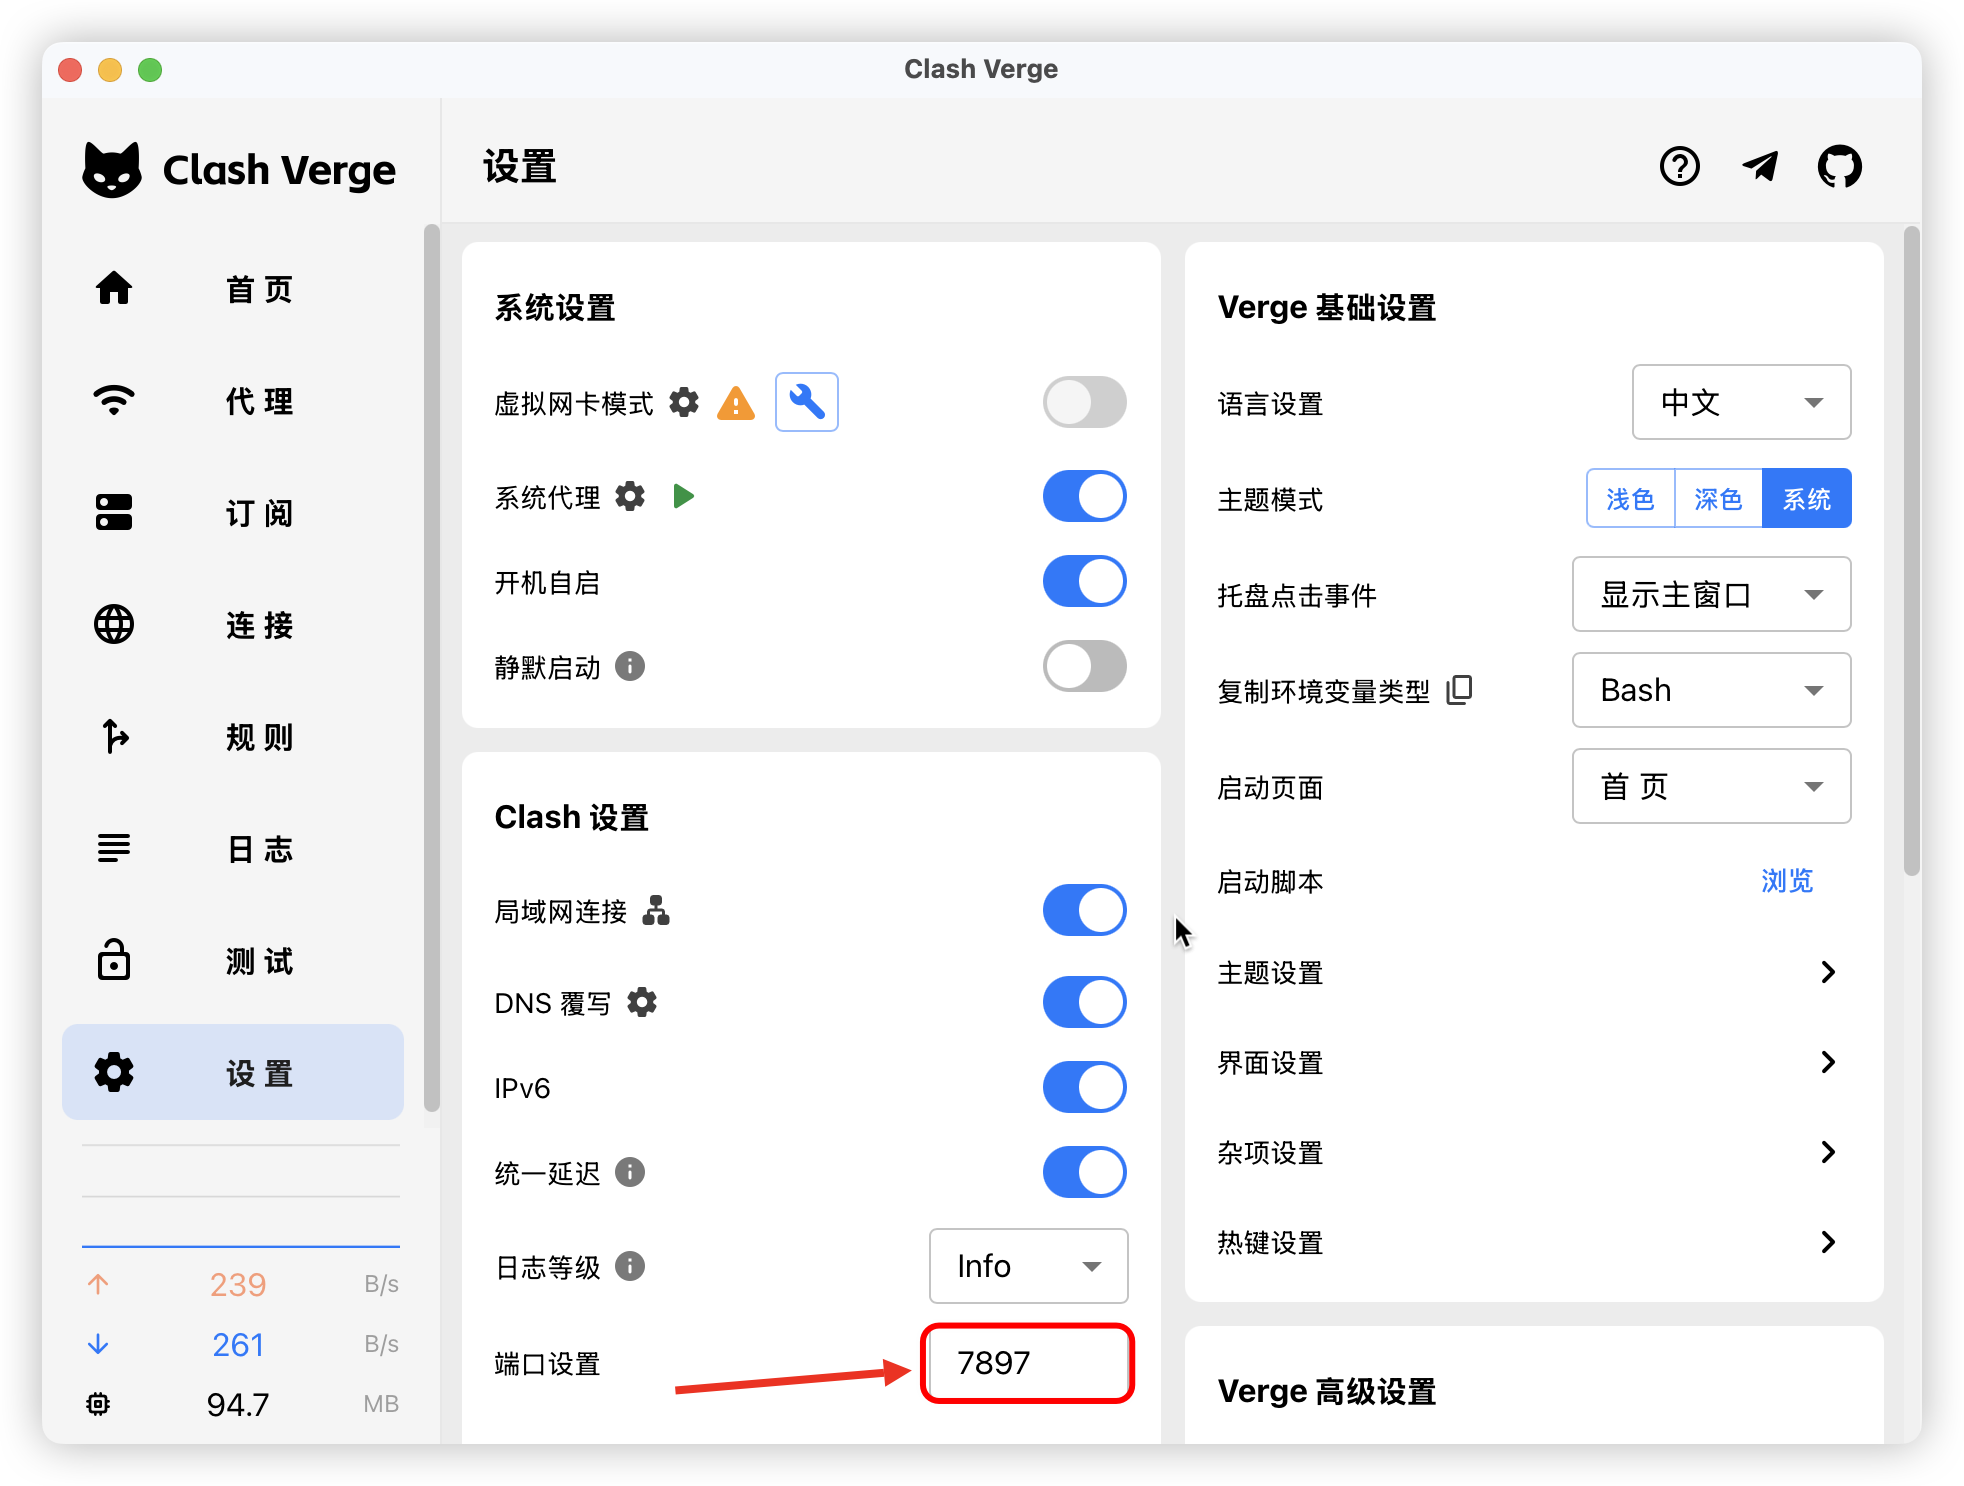Image resolution: width=1964 pixels, height=1486 pixels.
Task: Click the wrench icon beside 虚拟网卡模式
Action: coord(806,402)
